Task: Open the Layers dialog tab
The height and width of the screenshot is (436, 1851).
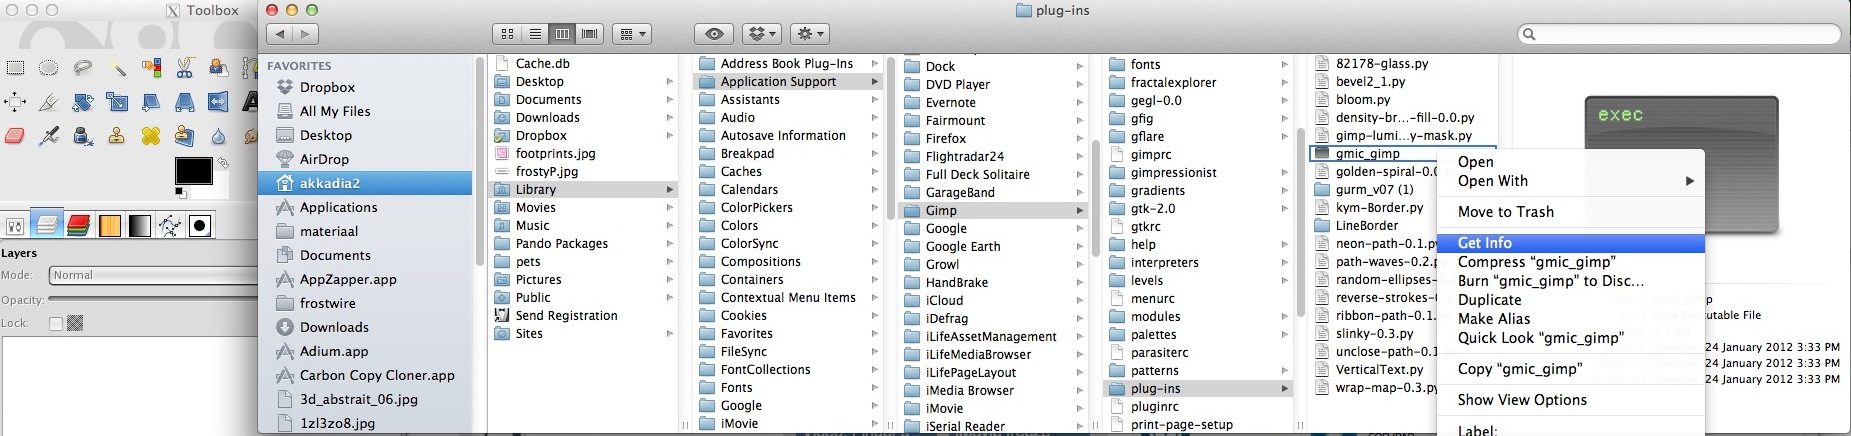Action: (x=45, y=225)
